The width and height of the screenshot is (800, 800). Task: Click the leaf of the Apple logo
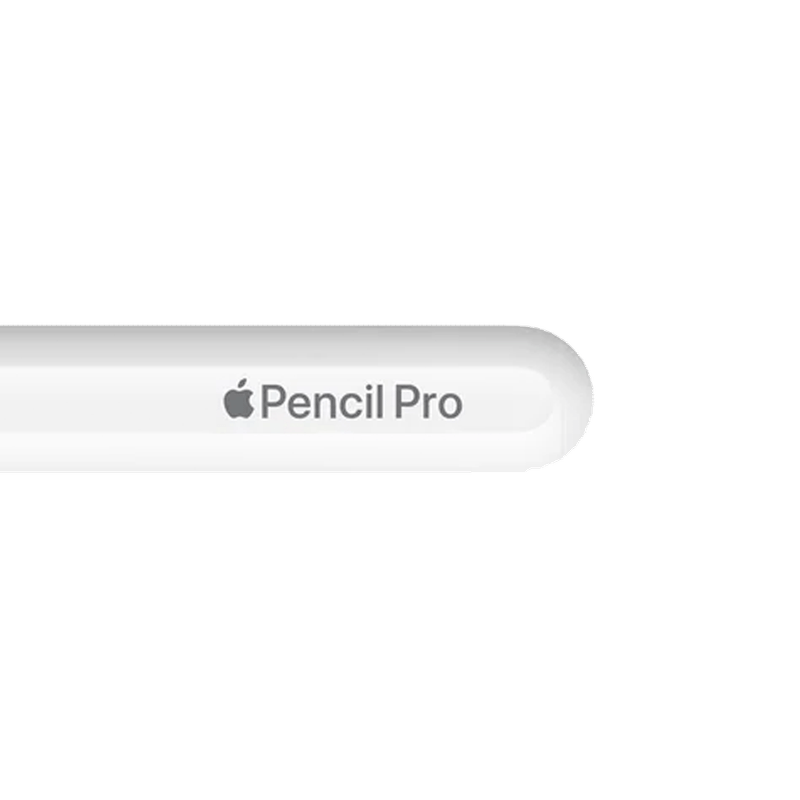coord(243,384)
